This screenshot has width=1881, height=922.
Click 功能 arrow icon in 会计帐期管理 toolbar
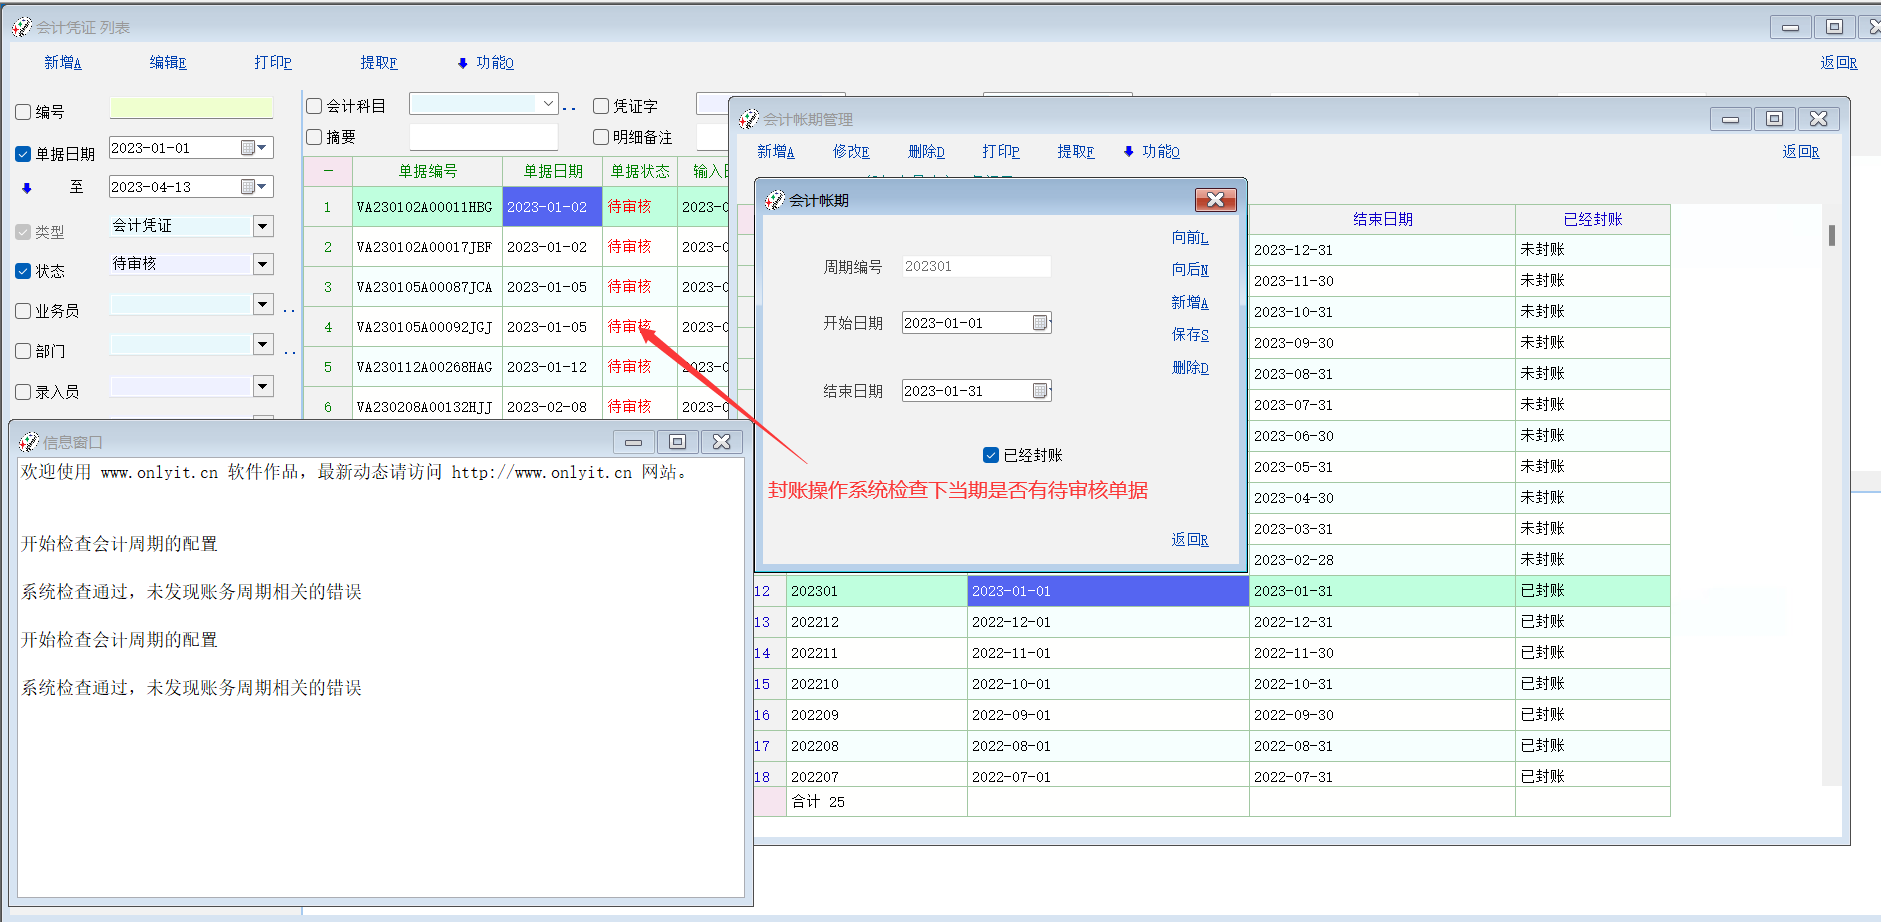click(1128, 152)
